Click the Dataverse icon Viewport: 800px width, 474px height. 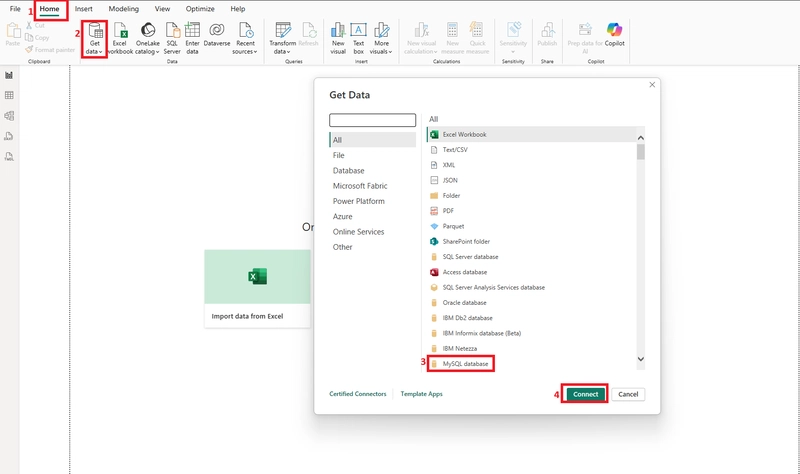216,36
